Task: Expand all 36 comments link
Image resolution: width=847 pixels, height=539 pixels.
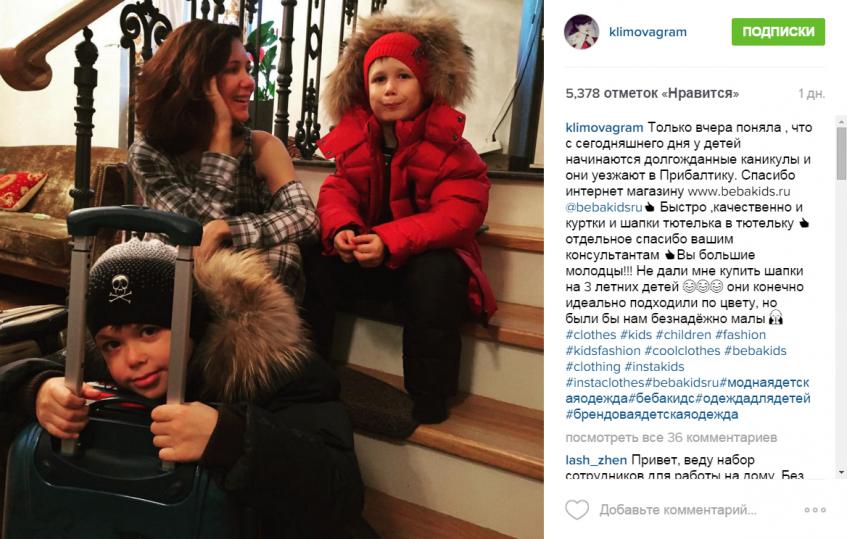Action: (671, 437)
